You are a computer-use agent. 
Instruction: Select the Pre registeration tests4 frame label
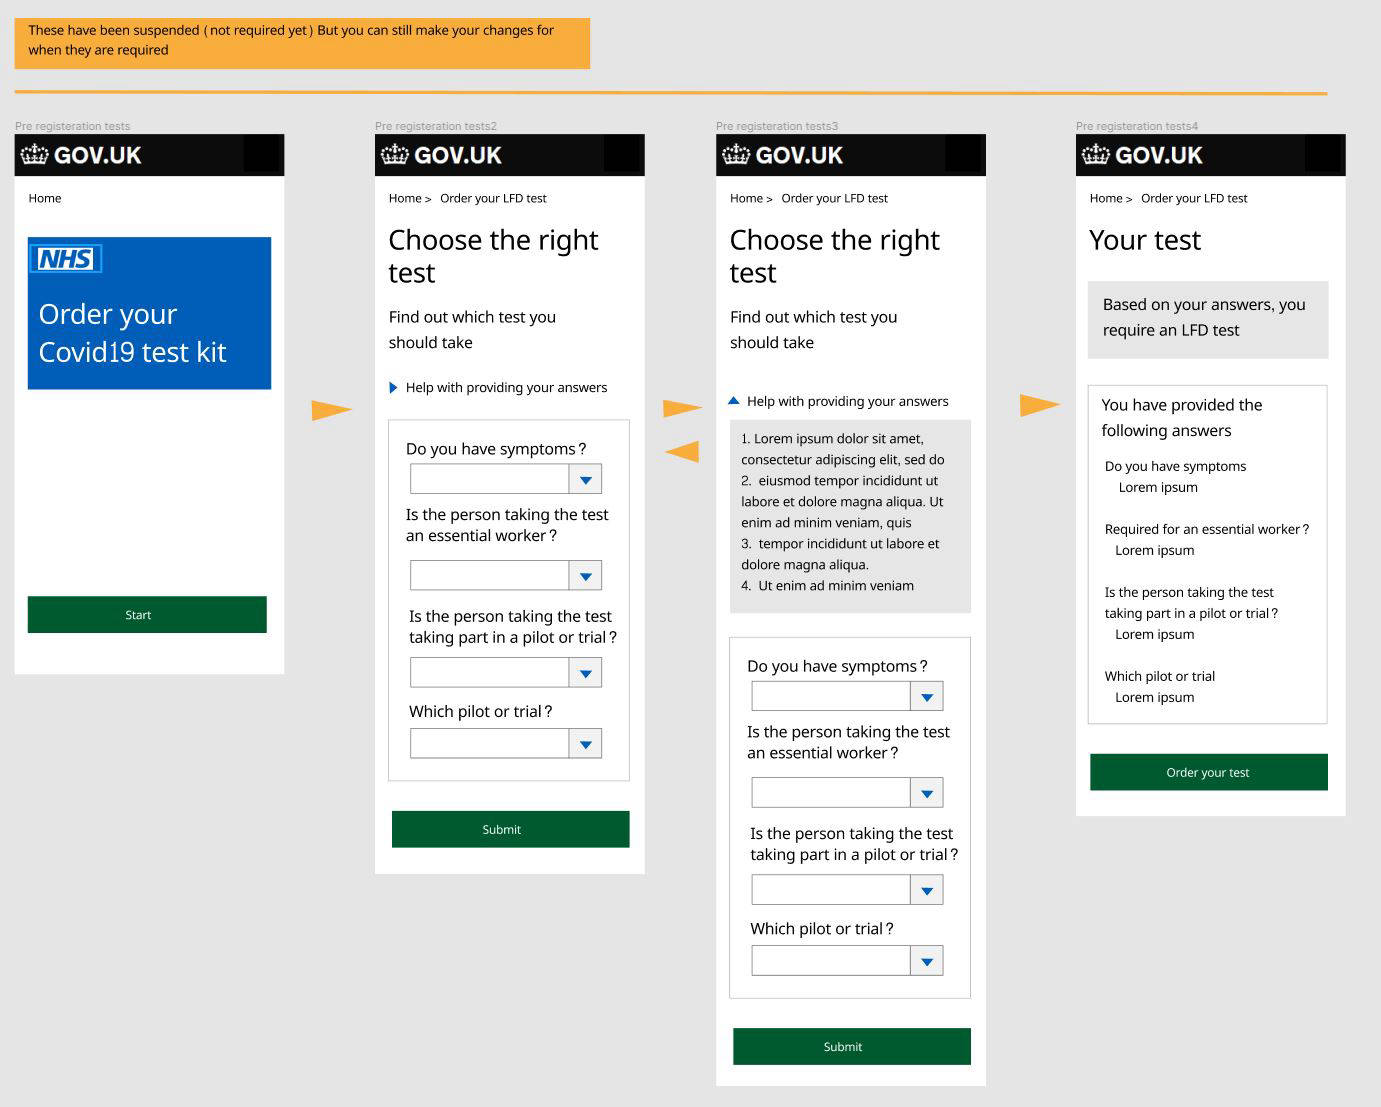point(1136,126)
